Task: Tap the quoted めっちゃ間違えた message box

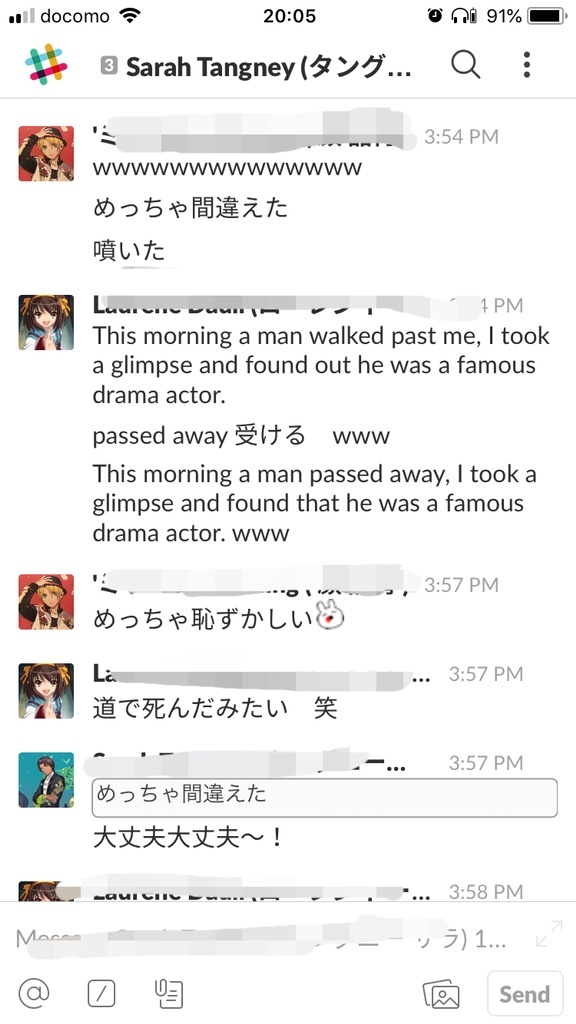Action: pyautogui.click(x=325, y=797)
